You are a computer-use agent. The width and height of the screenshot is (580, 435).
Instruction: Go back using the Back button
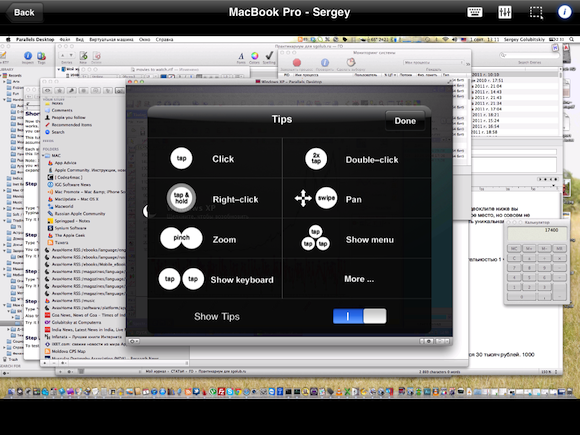pos(24,13)
